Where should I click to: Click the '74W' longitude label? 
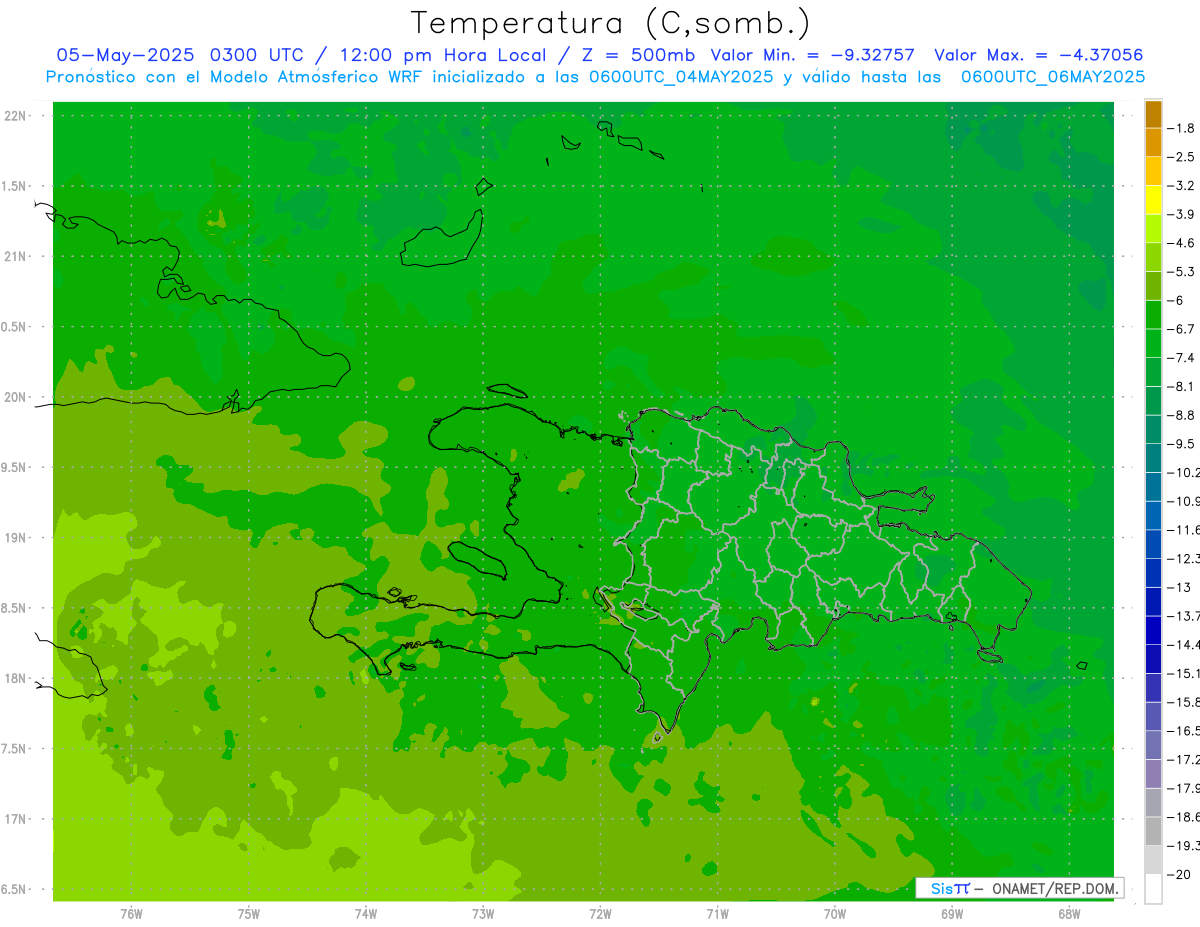tap(366, 914)
